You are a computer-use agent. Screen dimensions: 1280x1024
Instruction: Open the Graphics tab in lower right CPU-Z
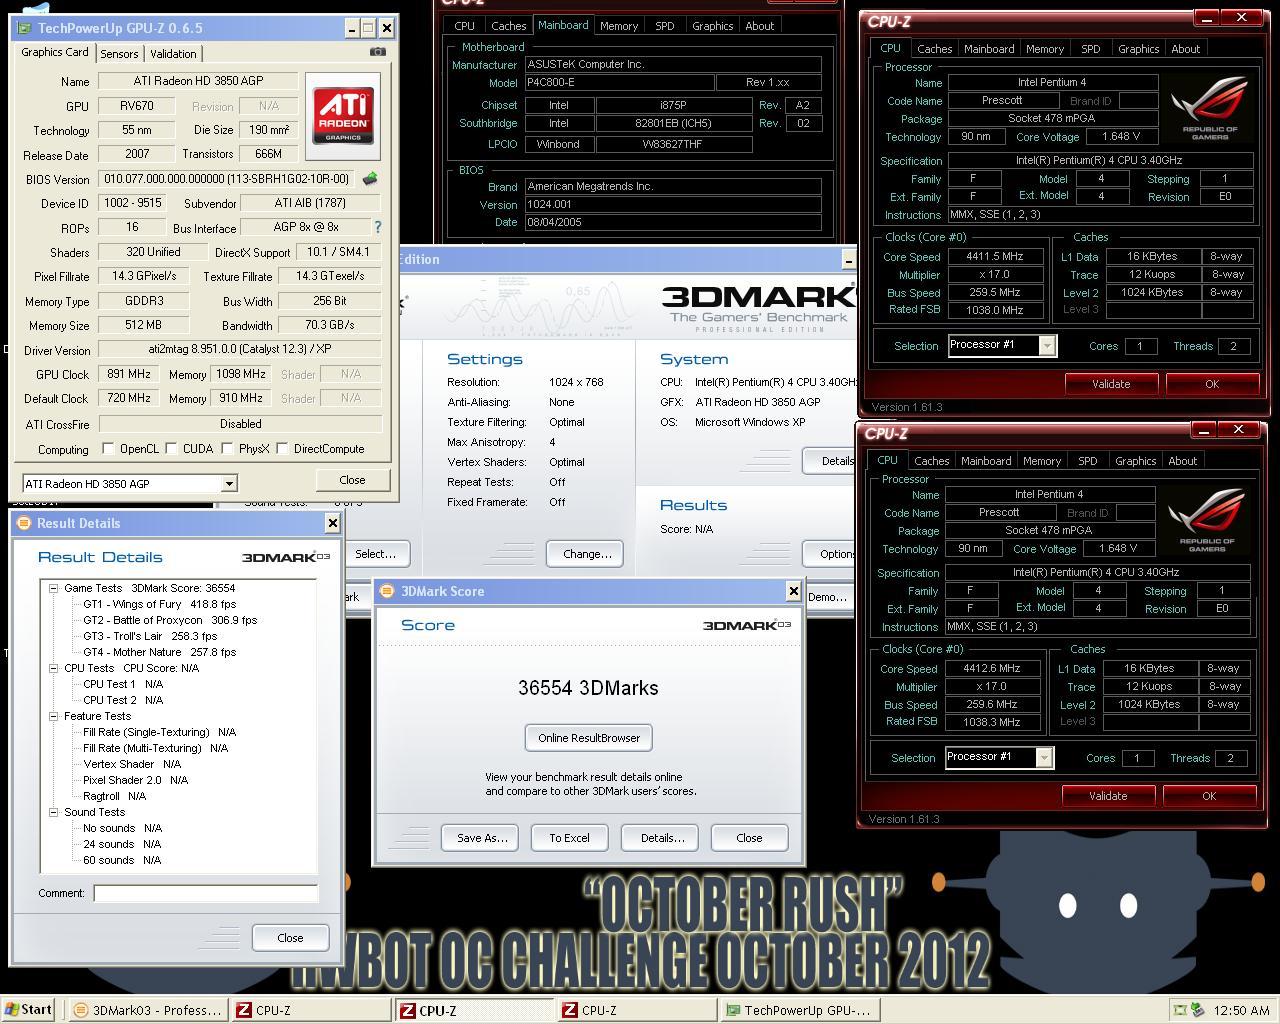coord(1135,461)
